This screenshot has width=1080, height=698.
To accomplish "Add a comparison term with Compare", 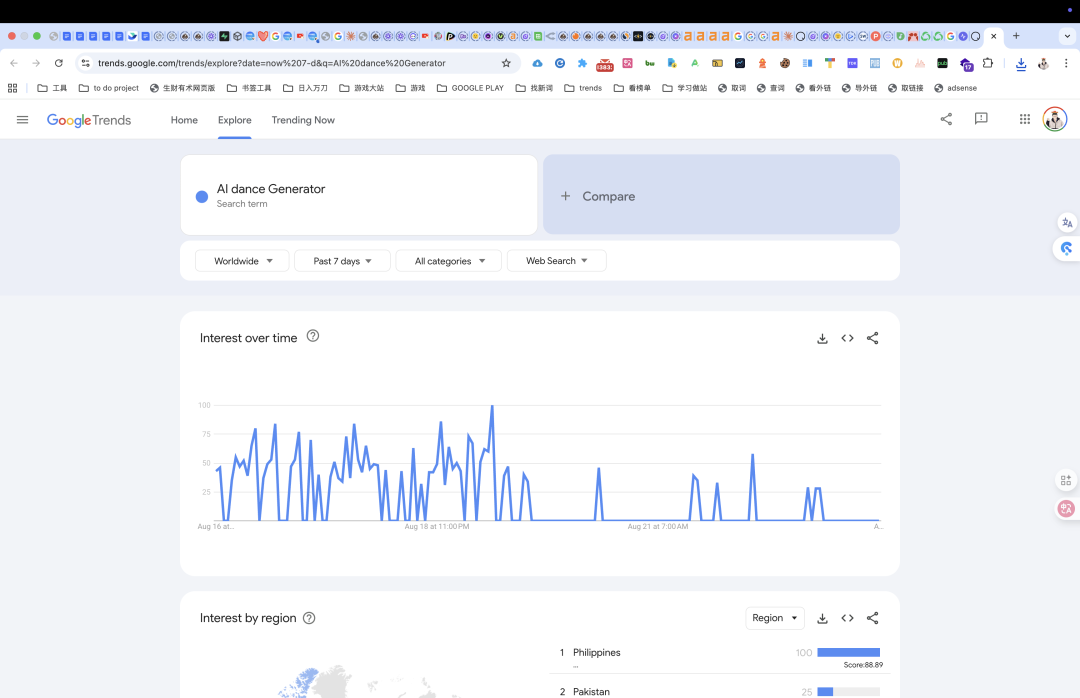I will (x=721, y=195).
